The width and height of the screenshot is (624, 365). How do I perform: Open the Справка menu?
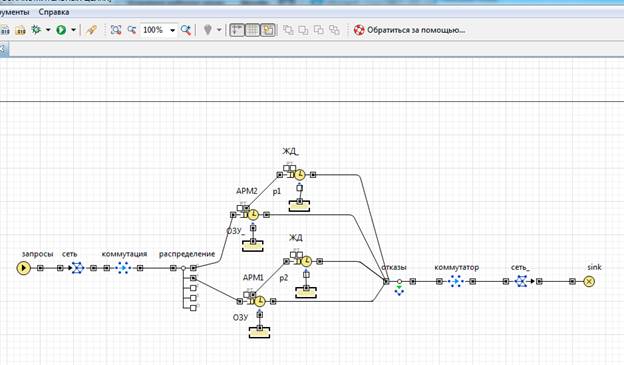[x=54, y=12]
